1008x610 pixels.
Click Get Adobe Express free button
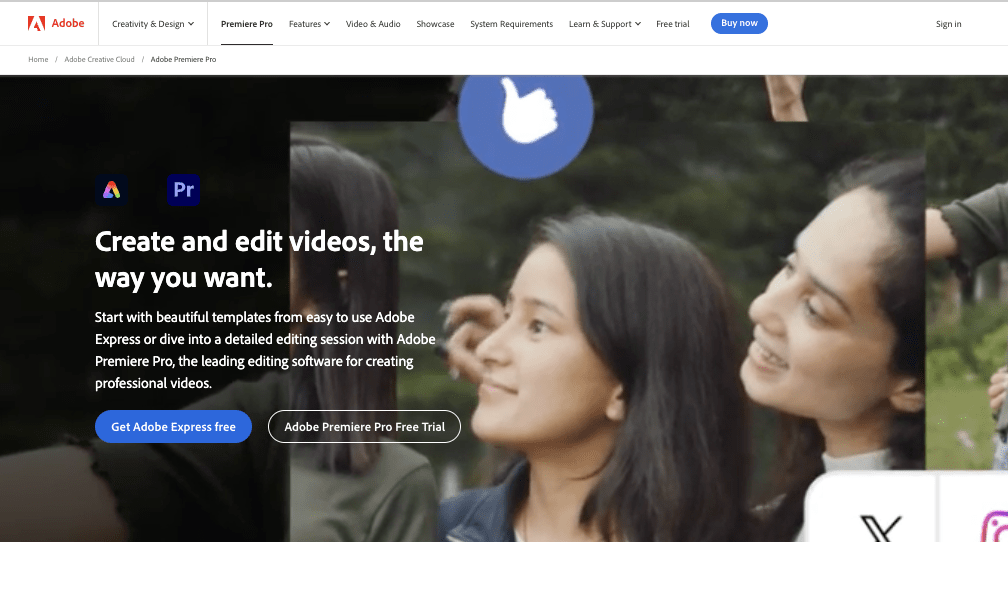pyautogui.click(x=173, y=427)
